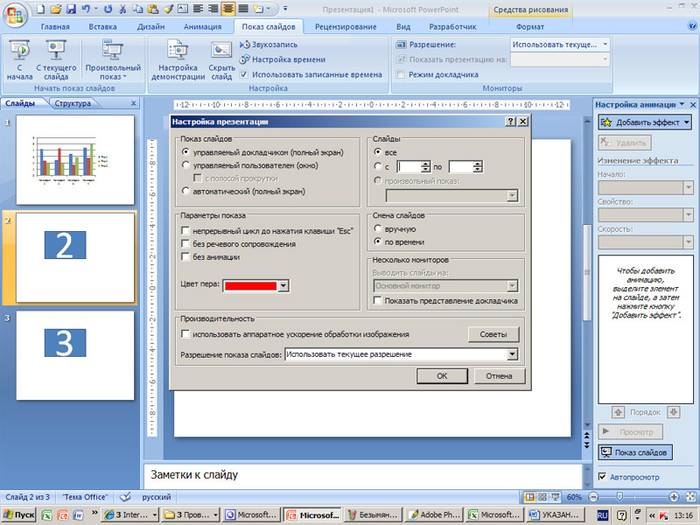The height and width of the screenshot is (525, 700).
Task: Select slide 3 thumbnail in the panel
Action: pos(76,353)
